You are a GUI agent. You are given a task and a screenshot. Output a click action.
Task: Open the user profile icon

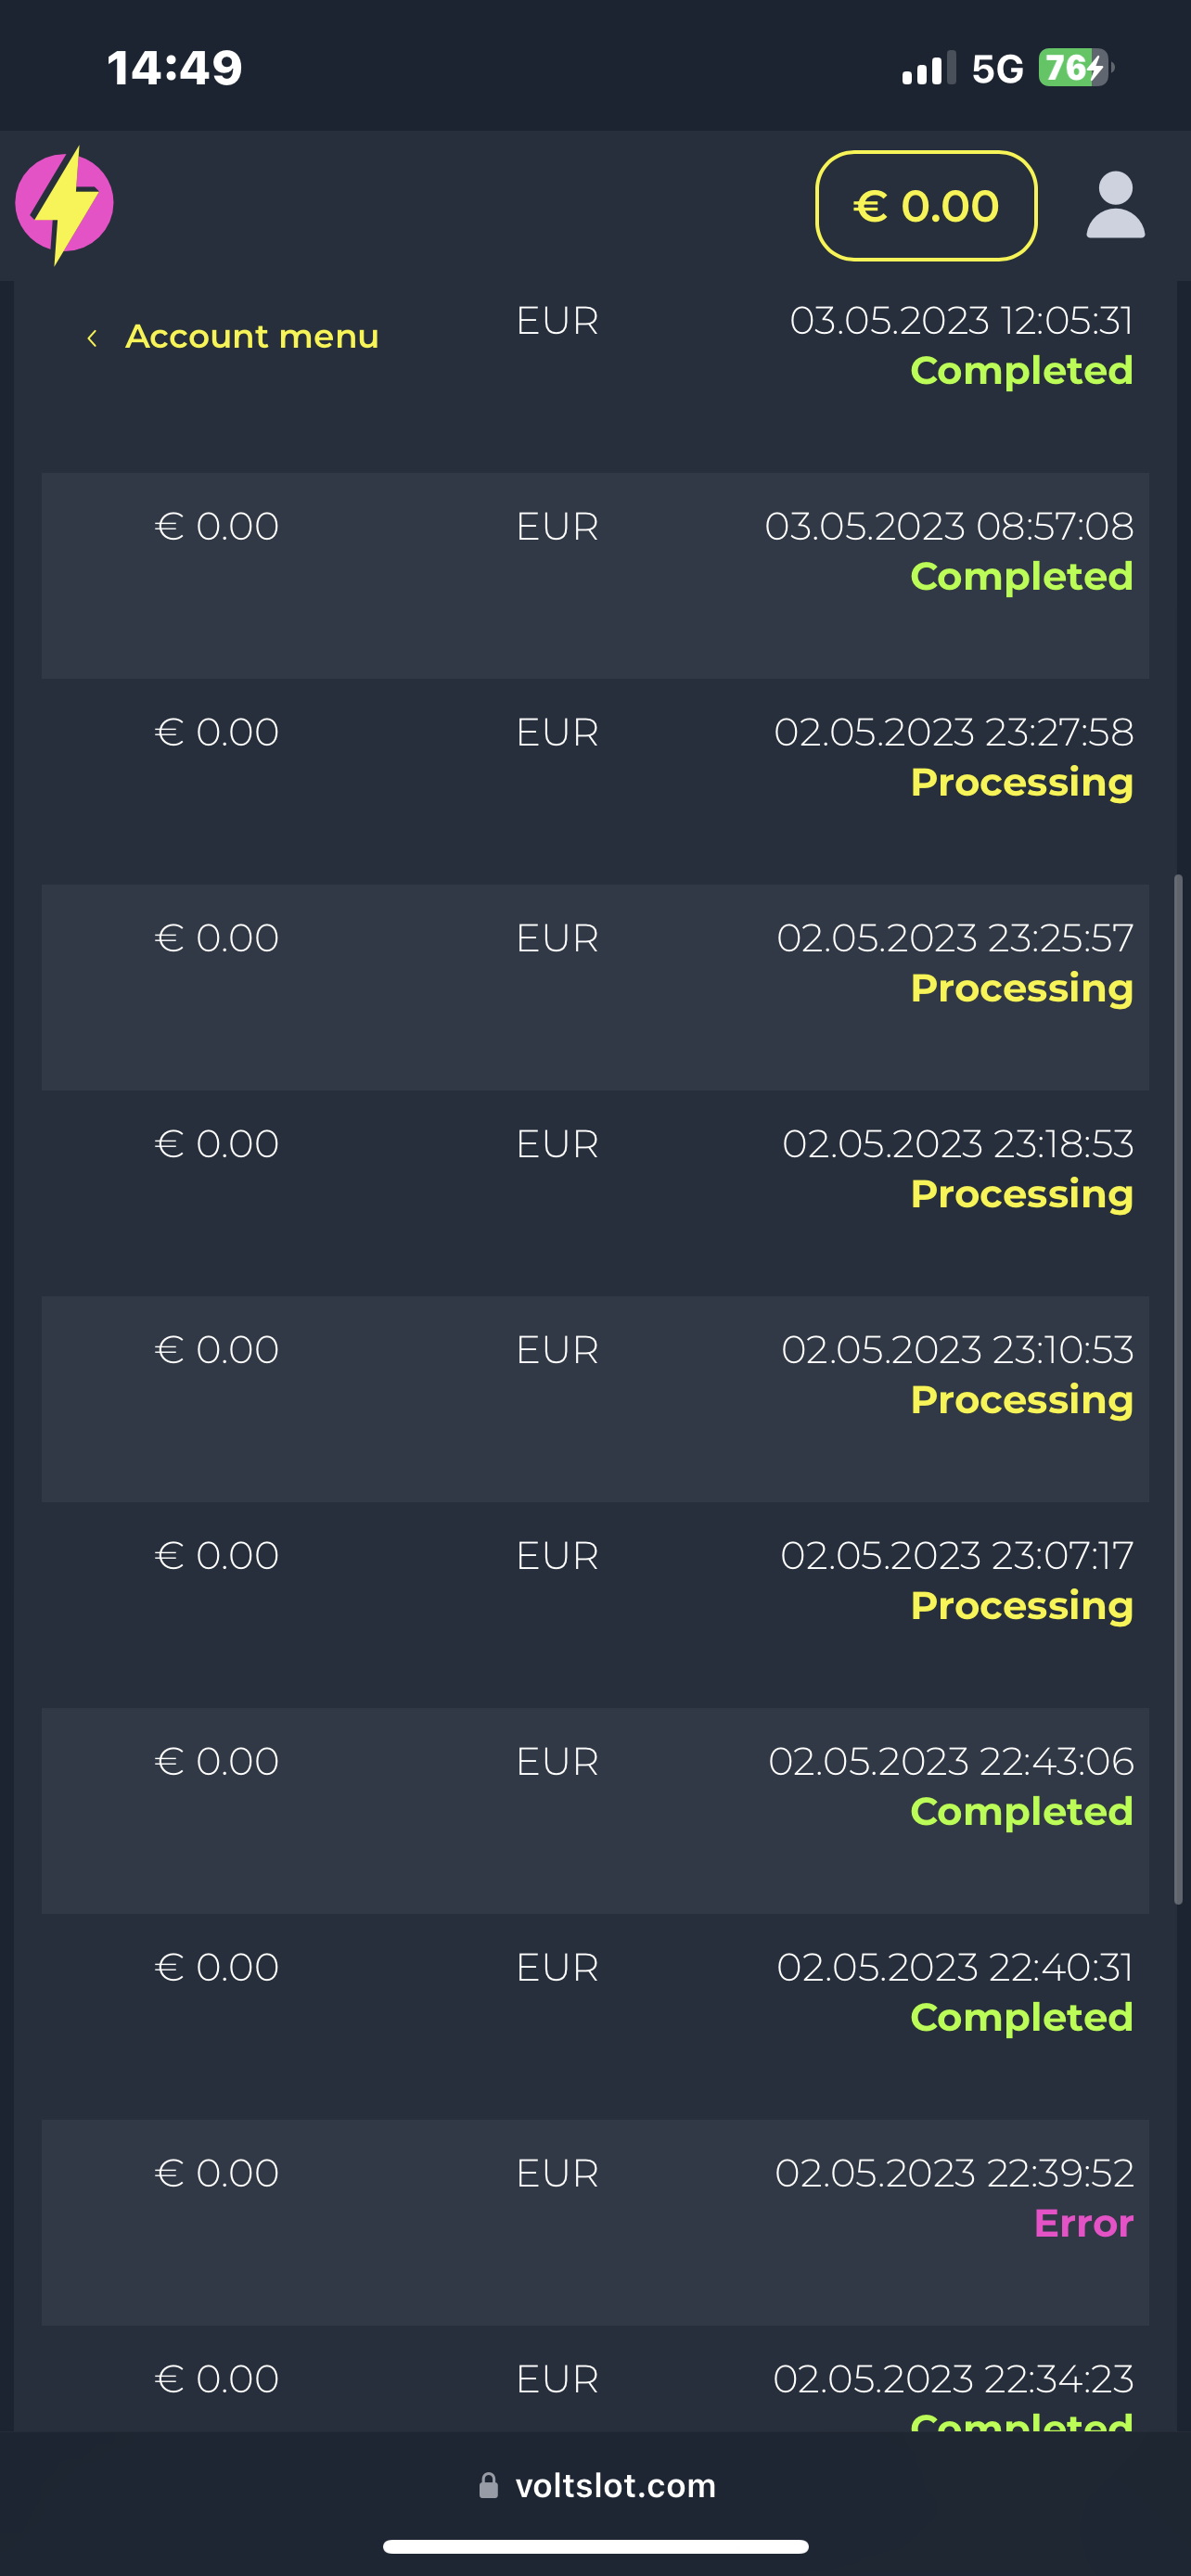(1115, 205)
